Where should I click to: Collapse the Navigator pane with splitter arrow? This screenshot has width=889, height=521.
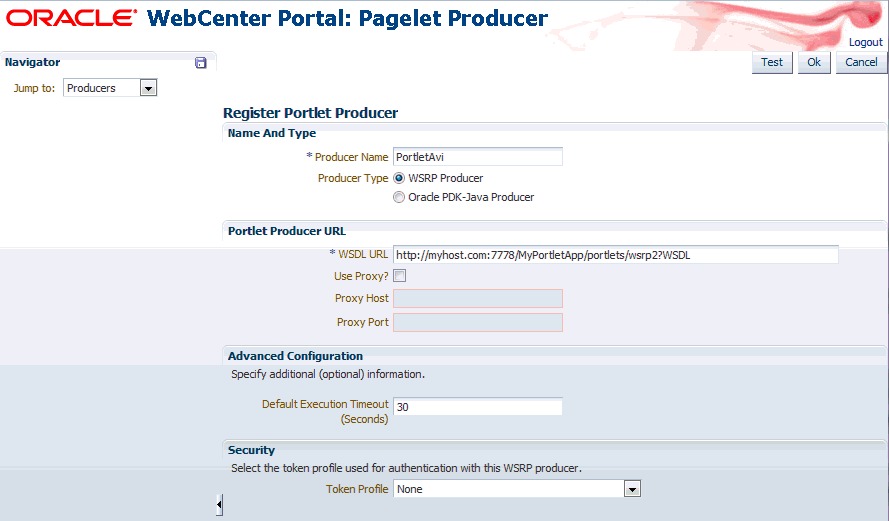(x=219, y=505)
